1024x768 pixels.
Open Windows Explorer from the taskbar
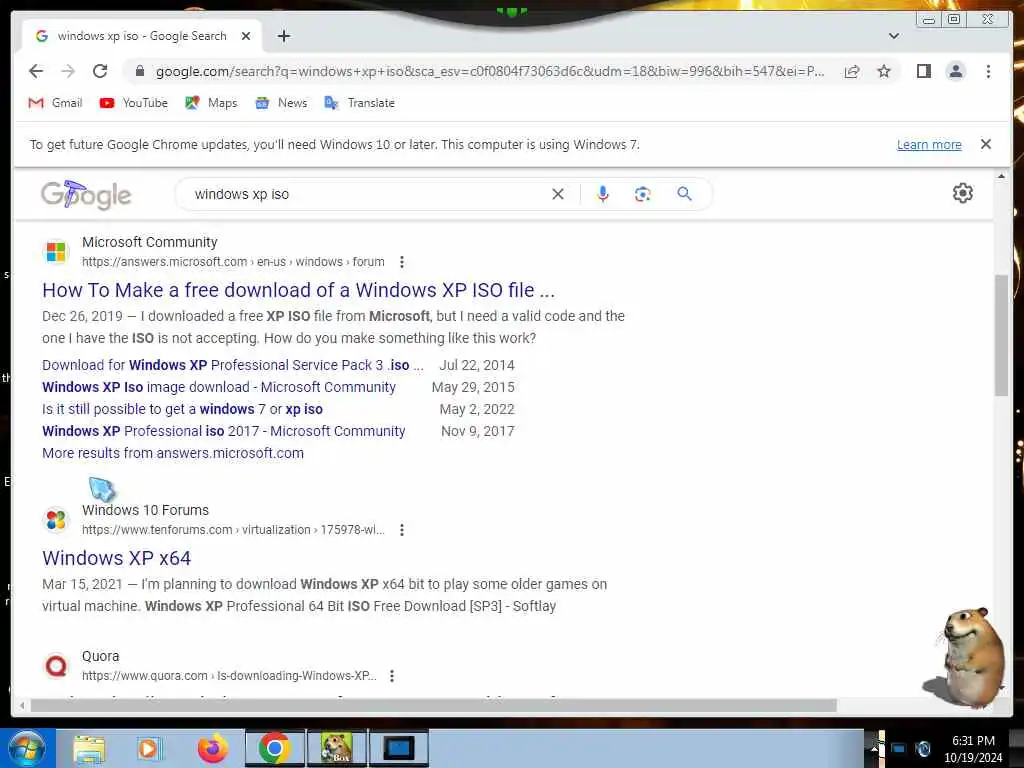(x=89, y=748)
